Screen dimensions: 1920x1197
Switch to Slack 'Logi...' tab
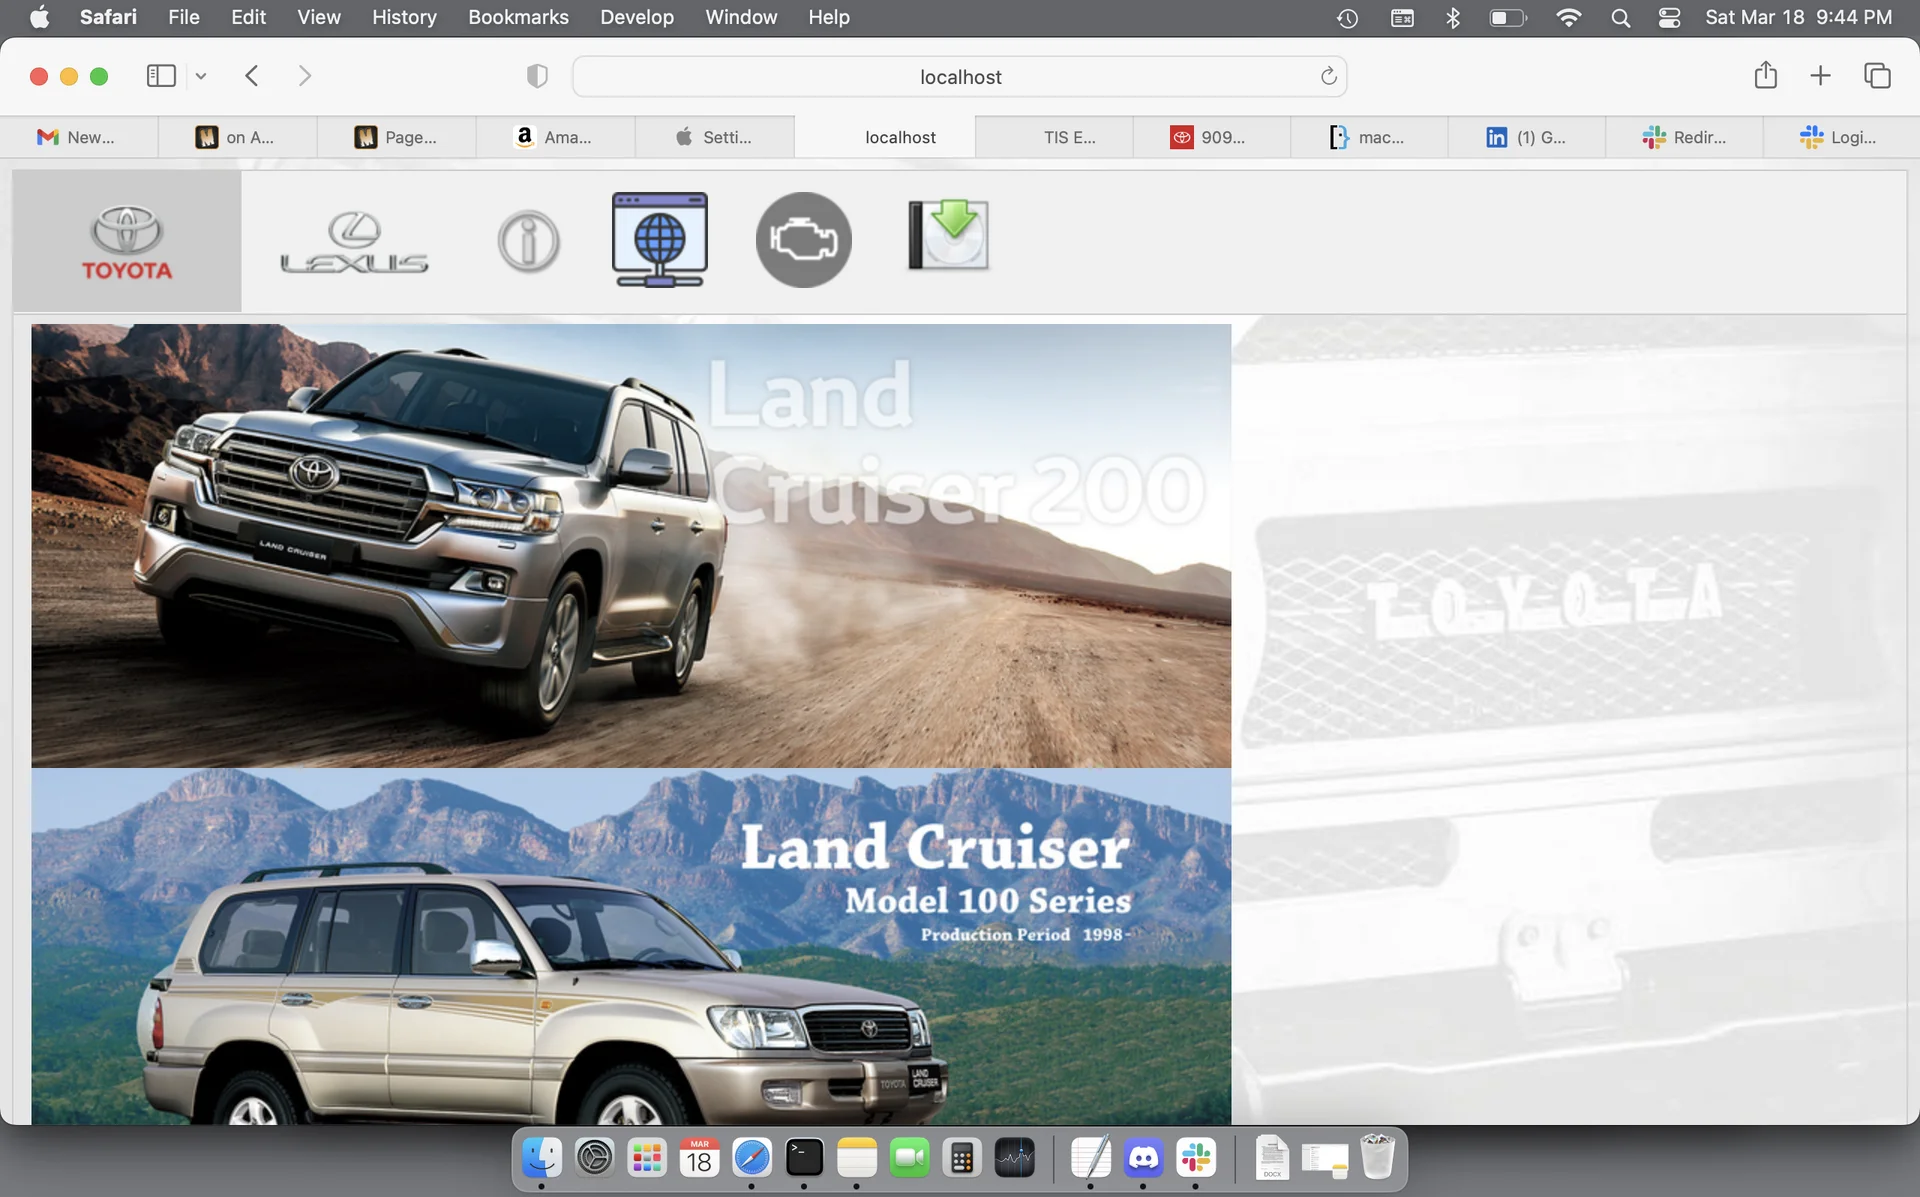coord(1841,137)
